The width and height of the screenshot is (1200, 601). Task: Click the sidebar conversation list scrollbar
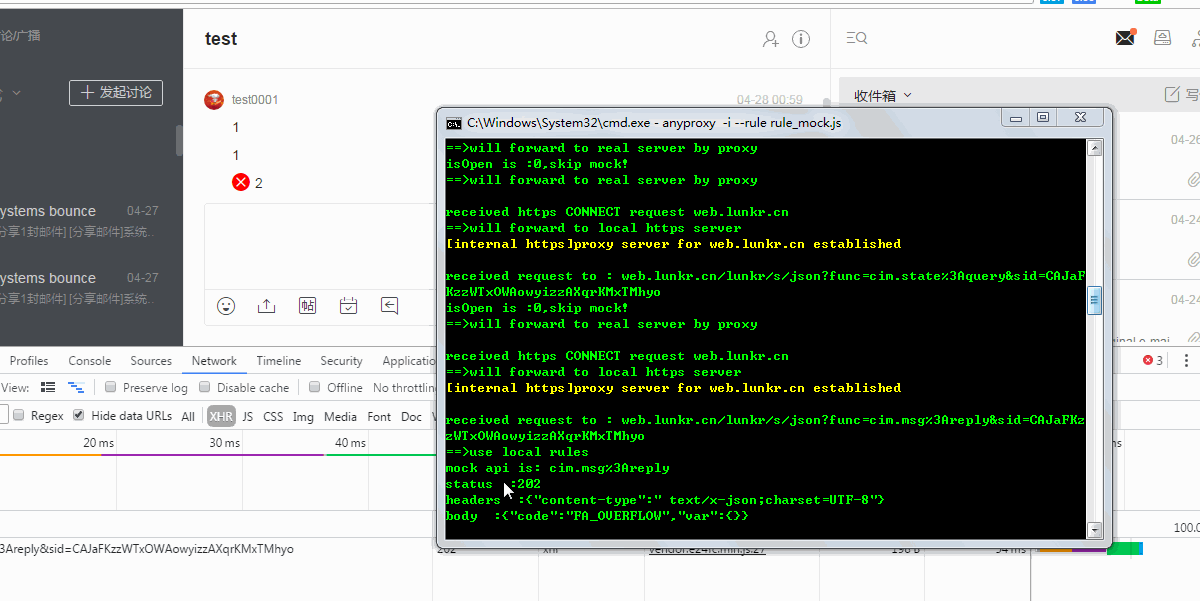[x=180, y=140]
